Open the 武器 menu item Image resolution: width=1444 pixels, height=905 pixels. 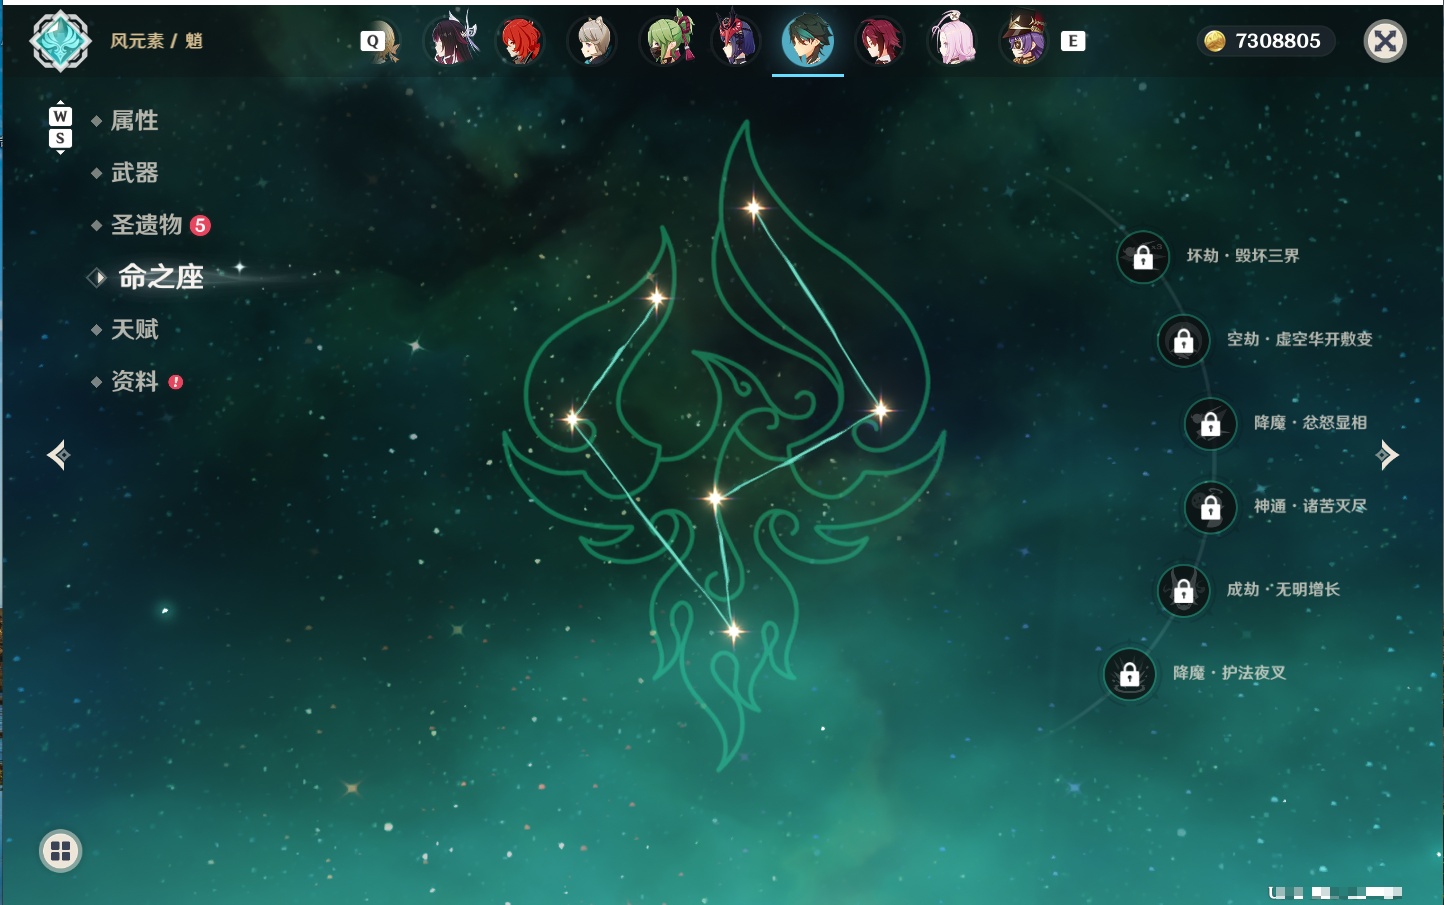pyautogui.click(x=135, y=173)
